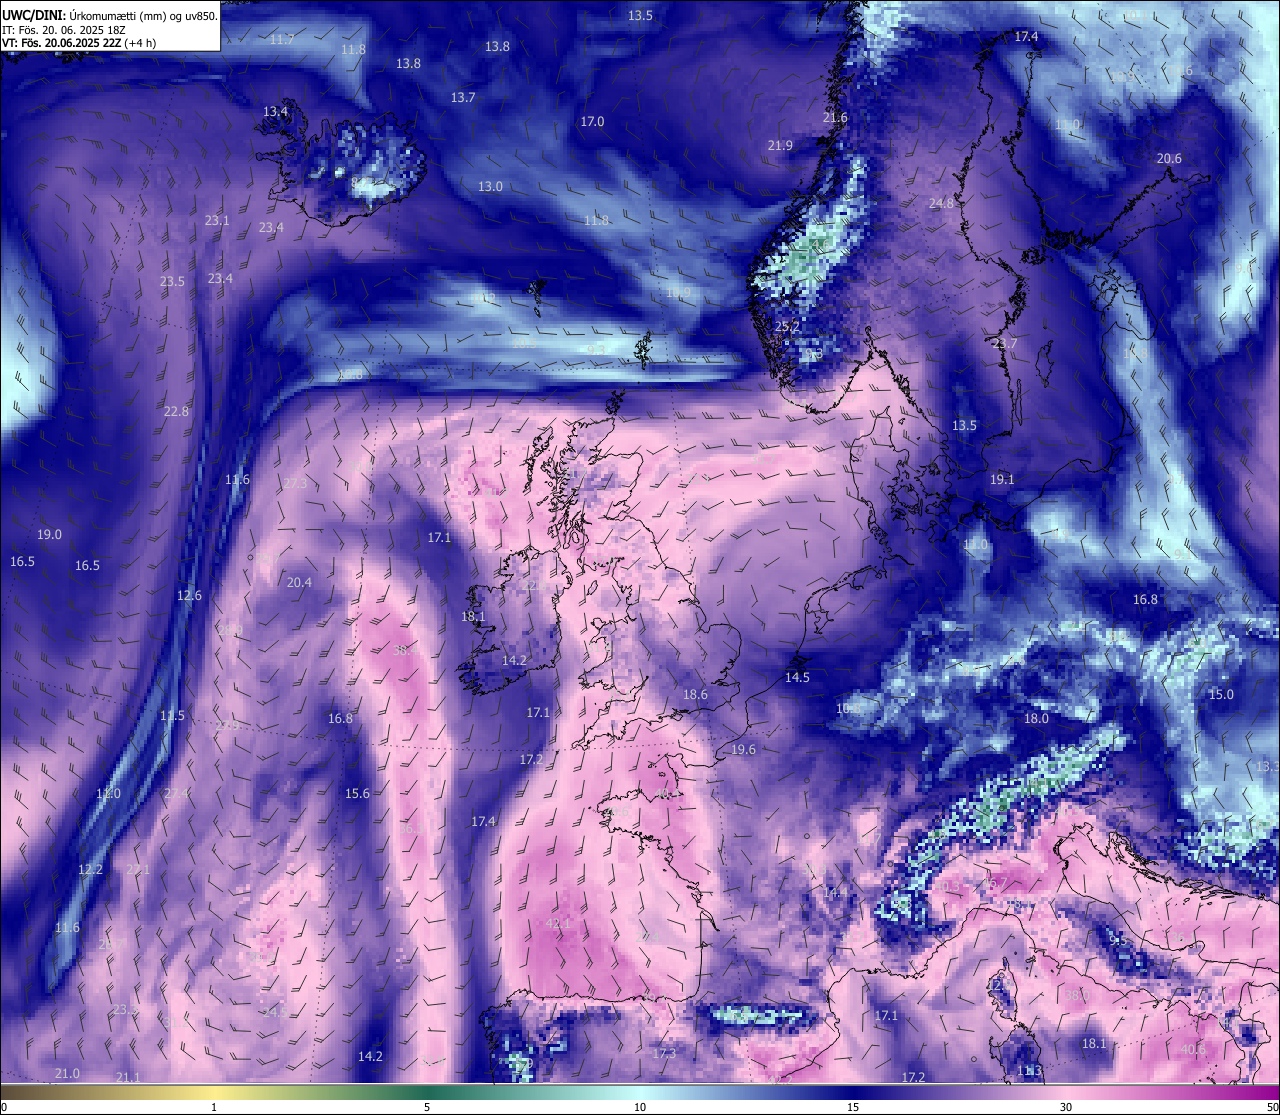
Task: Click the map value '19.1'
Action: [x=1002, y=480]
